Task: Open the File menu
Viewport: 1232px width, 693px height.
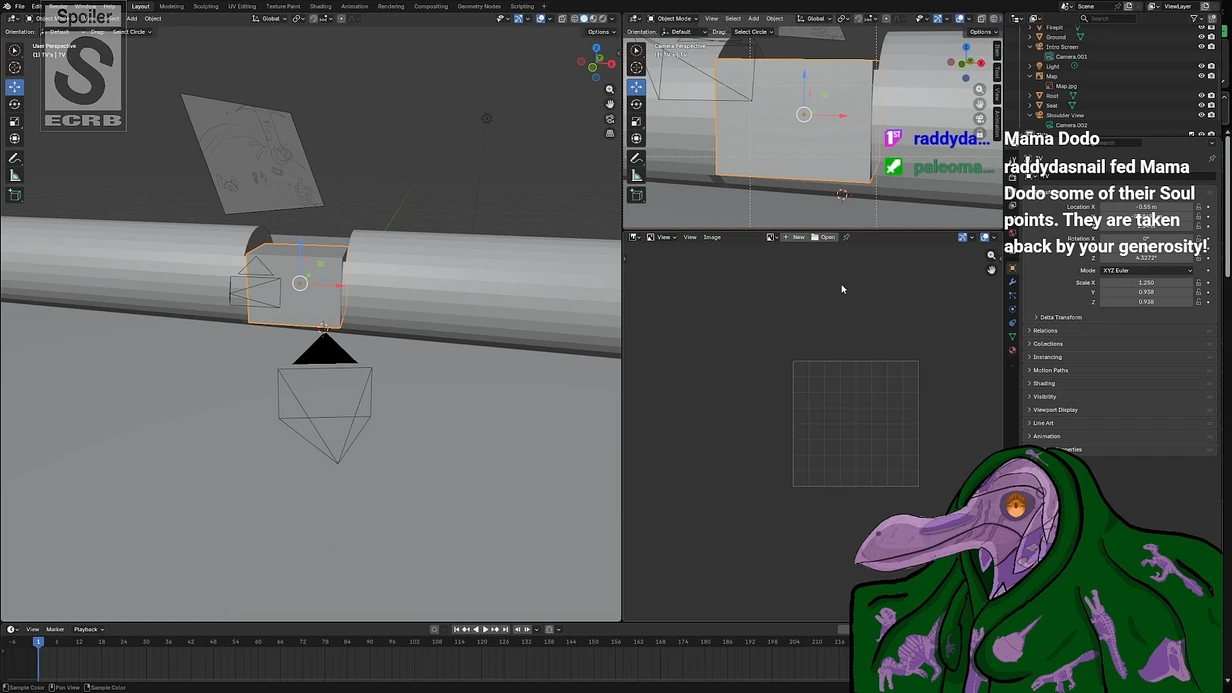Action: [x=20, y=6]
